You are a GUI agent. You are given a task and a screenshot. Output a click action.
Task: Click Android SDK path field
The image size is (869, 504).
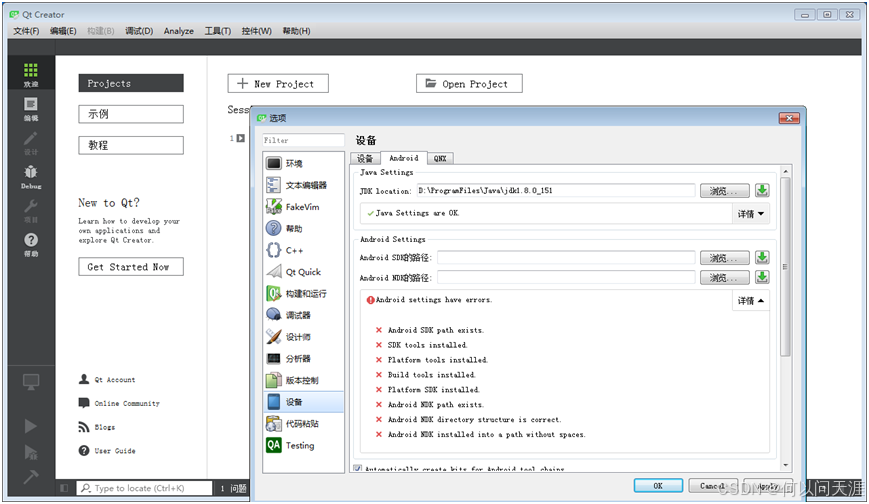coord(566,258)
